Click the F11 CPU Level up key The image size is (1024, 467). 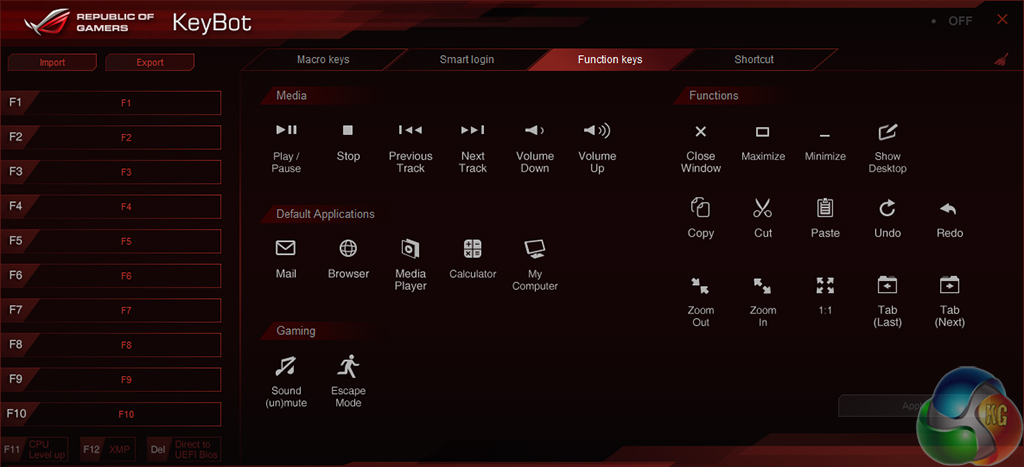pyautogui.click(x=35, y=449)
